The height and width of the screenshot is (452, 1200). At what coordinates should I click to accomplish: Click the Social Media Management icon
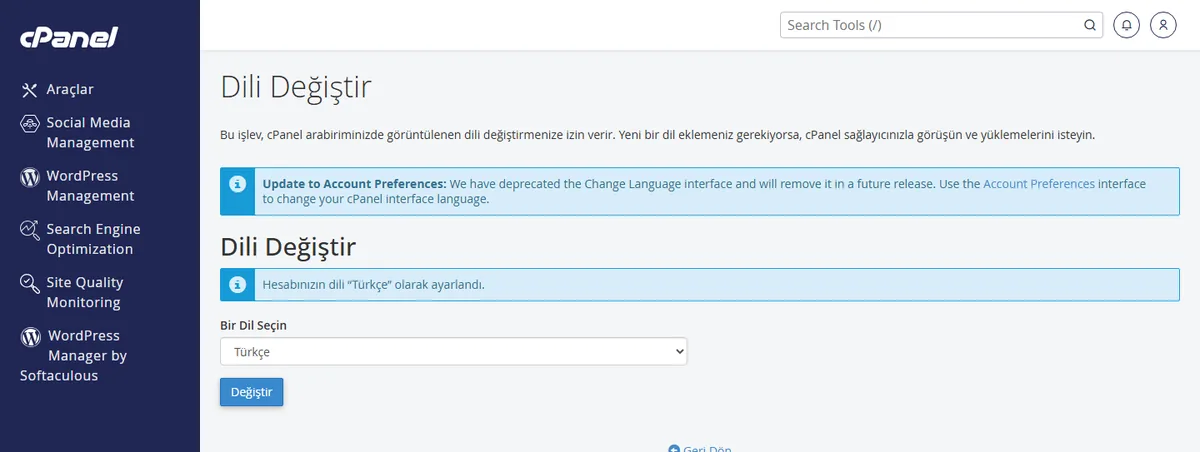[x=29, y=123]
